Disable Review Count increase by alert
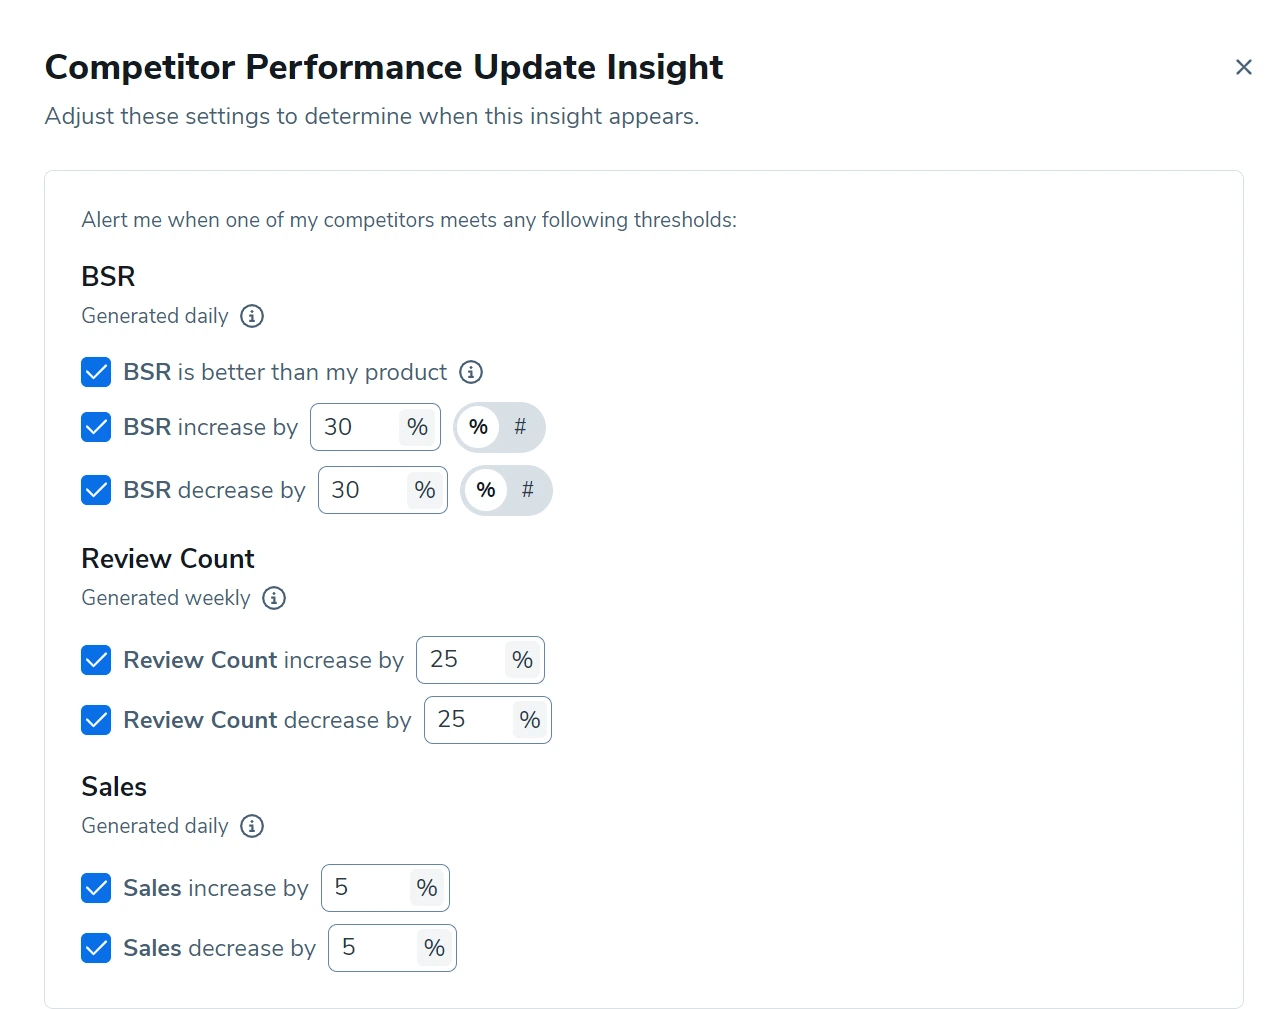Image resolution: width=1286 pixels, height=1009 pixels. coord(96,660)
